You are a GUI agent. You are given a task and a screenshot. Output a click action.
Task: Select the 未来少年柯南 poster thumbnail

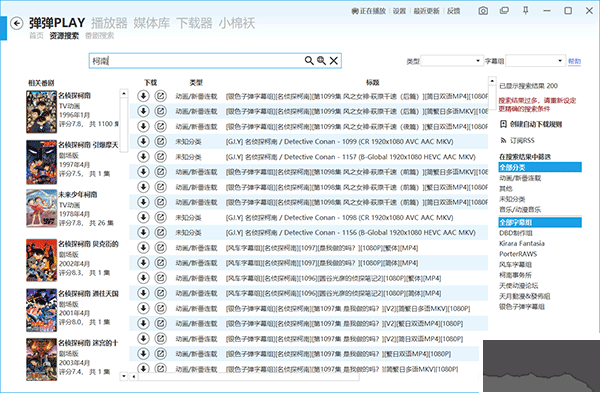coord(41,209)
